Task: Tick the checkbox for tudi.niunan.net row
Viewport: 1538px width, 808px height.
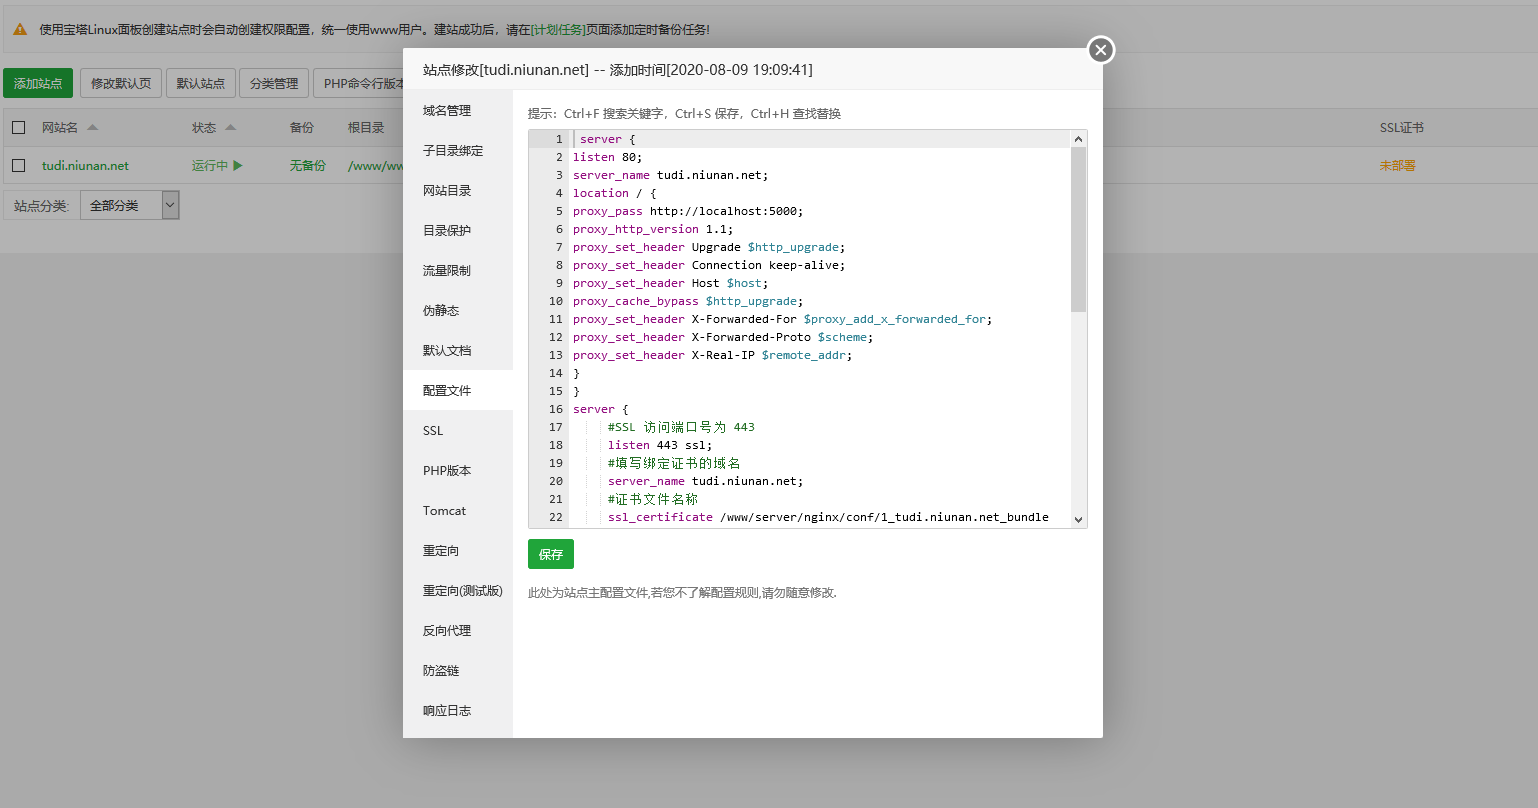Action: pos(18,166)
